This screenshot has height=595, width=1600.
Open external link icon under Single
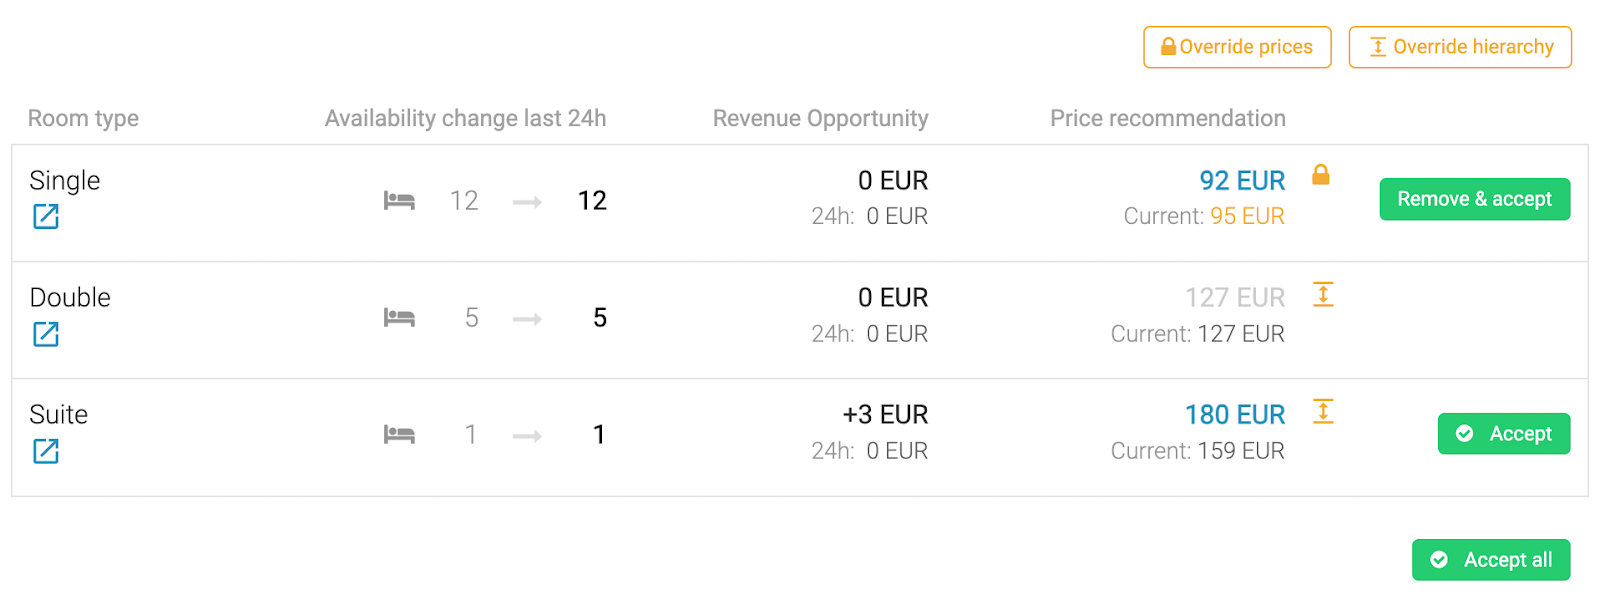(x=46, y=216)
